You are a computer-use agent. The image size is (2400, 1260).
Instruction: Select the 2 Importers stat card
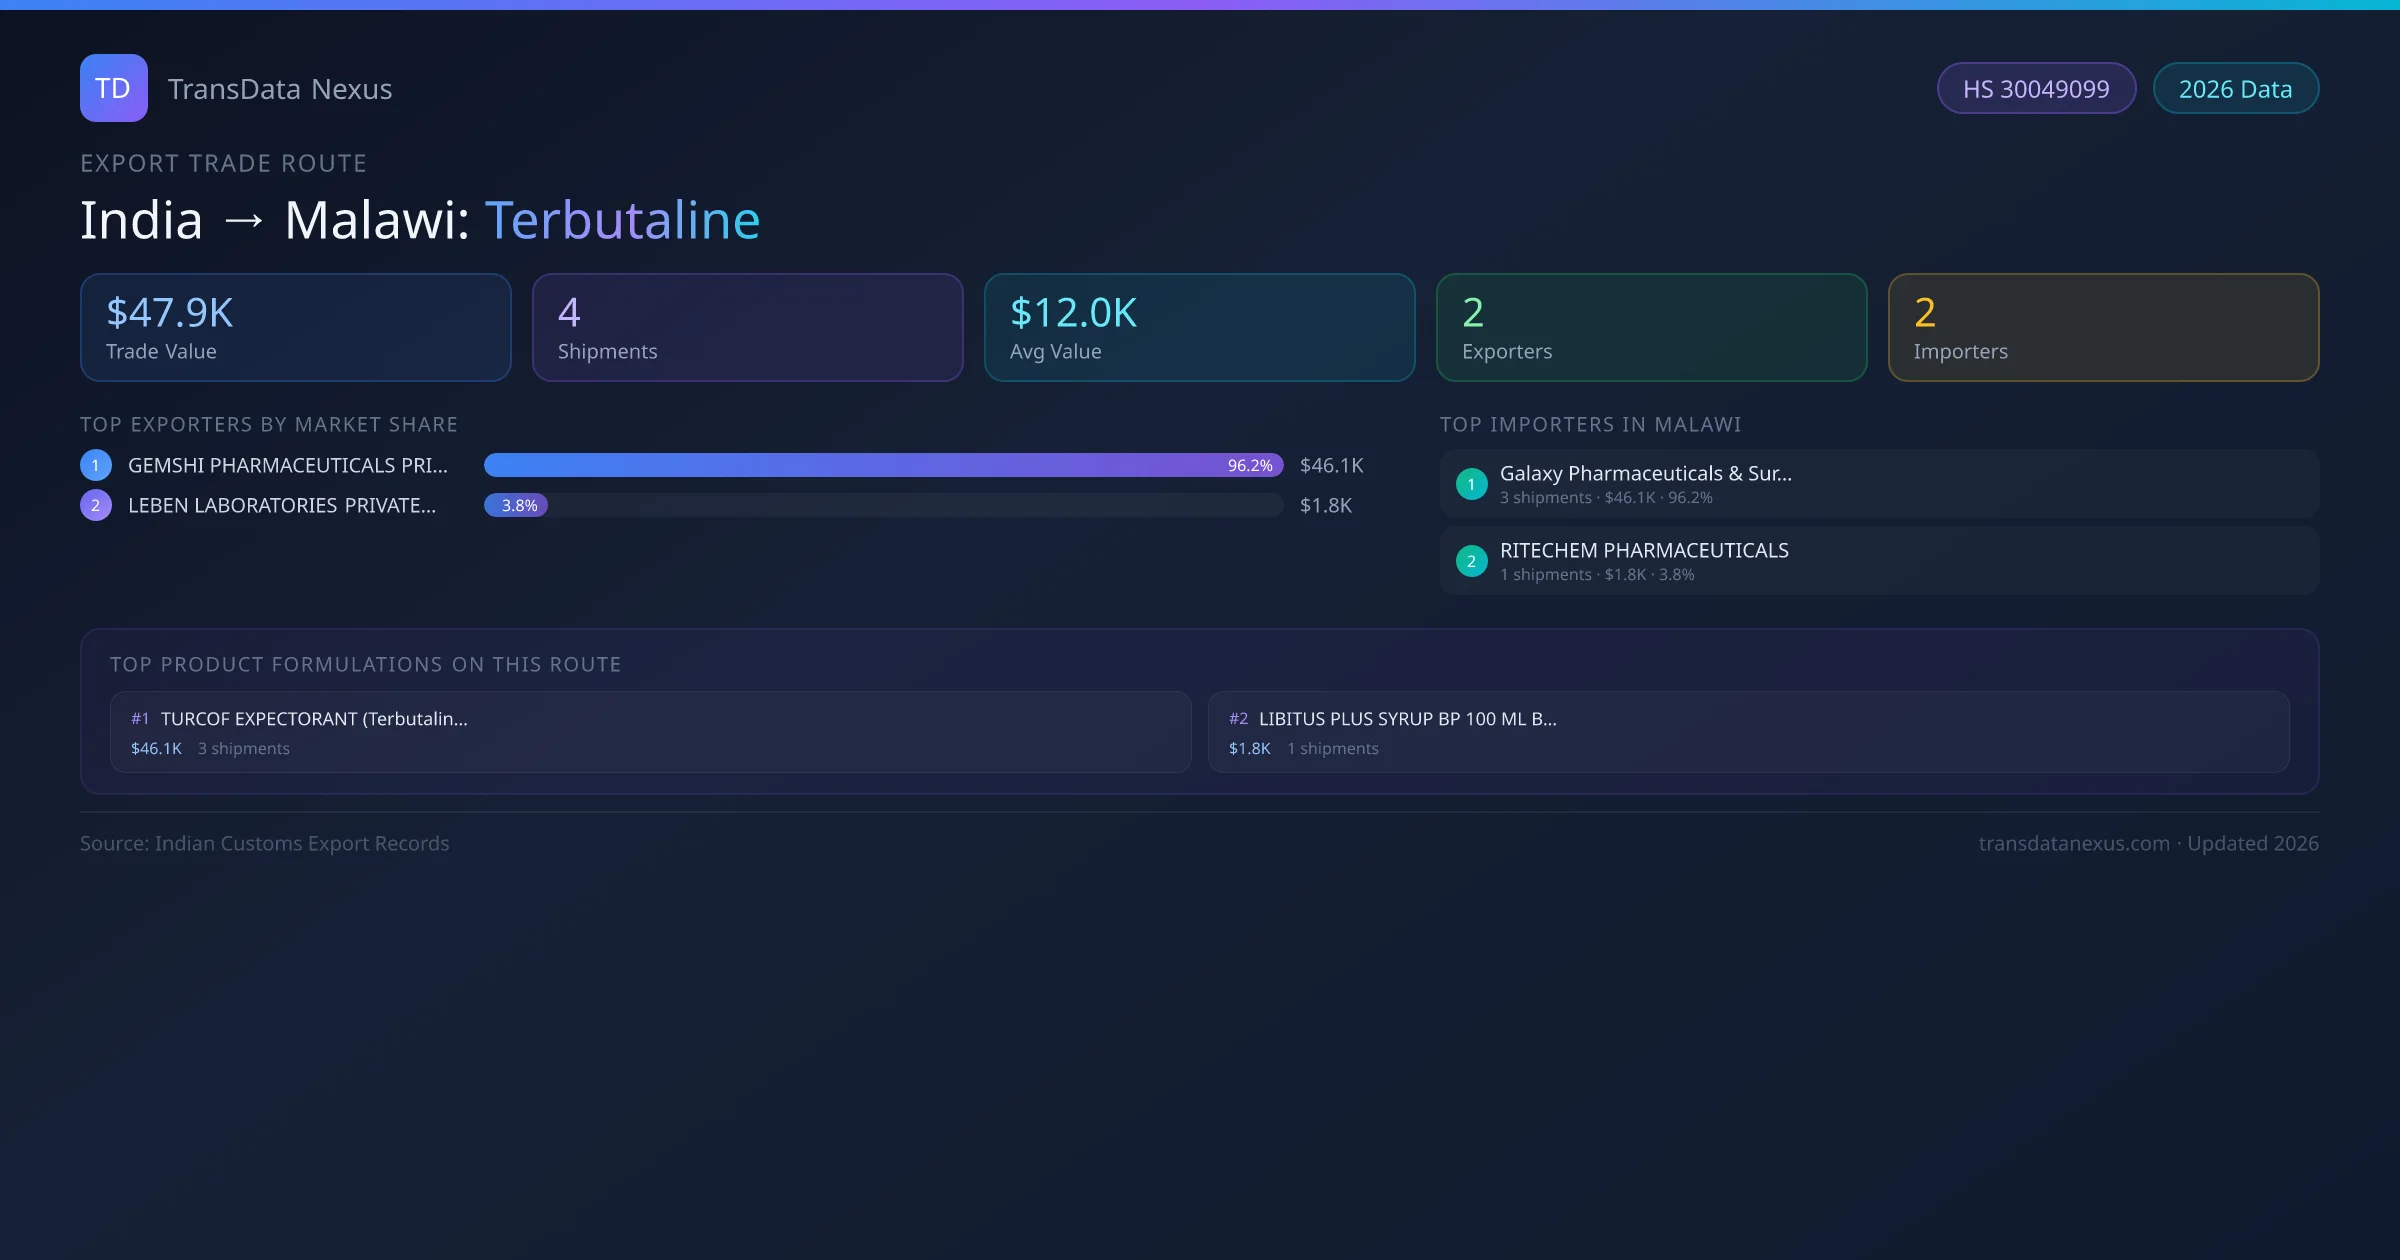pyautogui.click(x=2103, y=328)
